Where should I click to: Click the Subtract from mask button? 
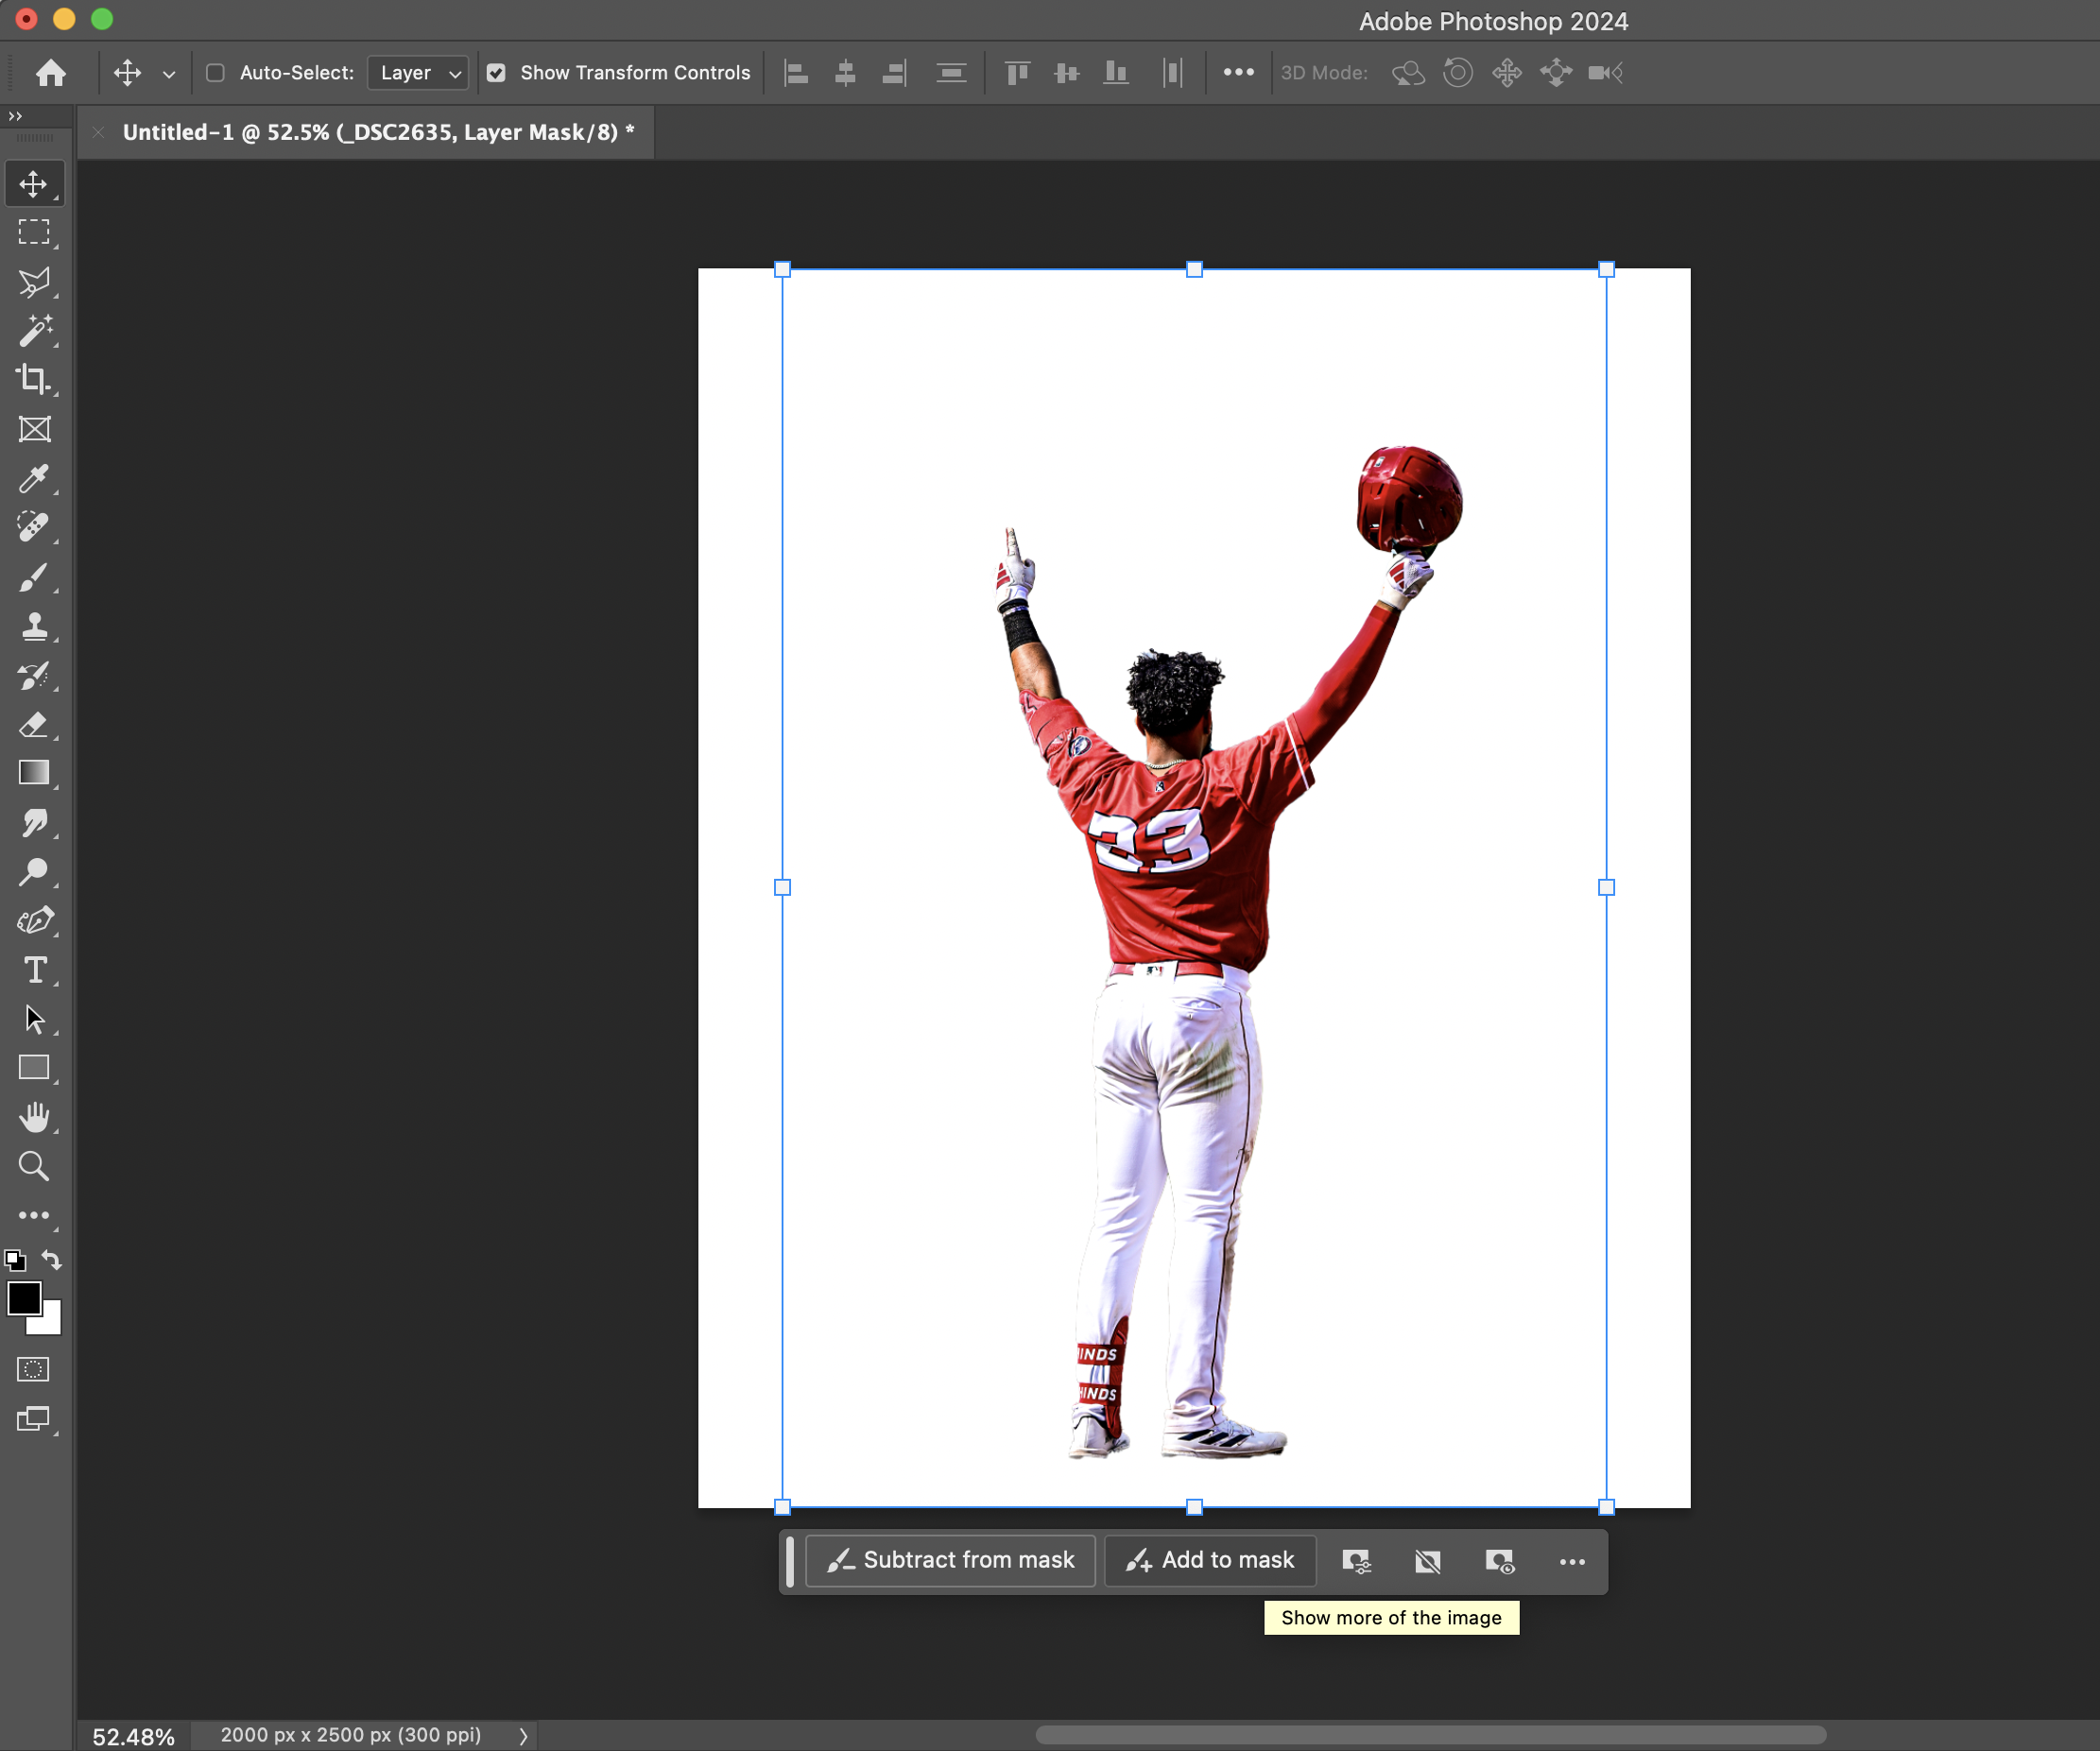[x=949, y=1560]
